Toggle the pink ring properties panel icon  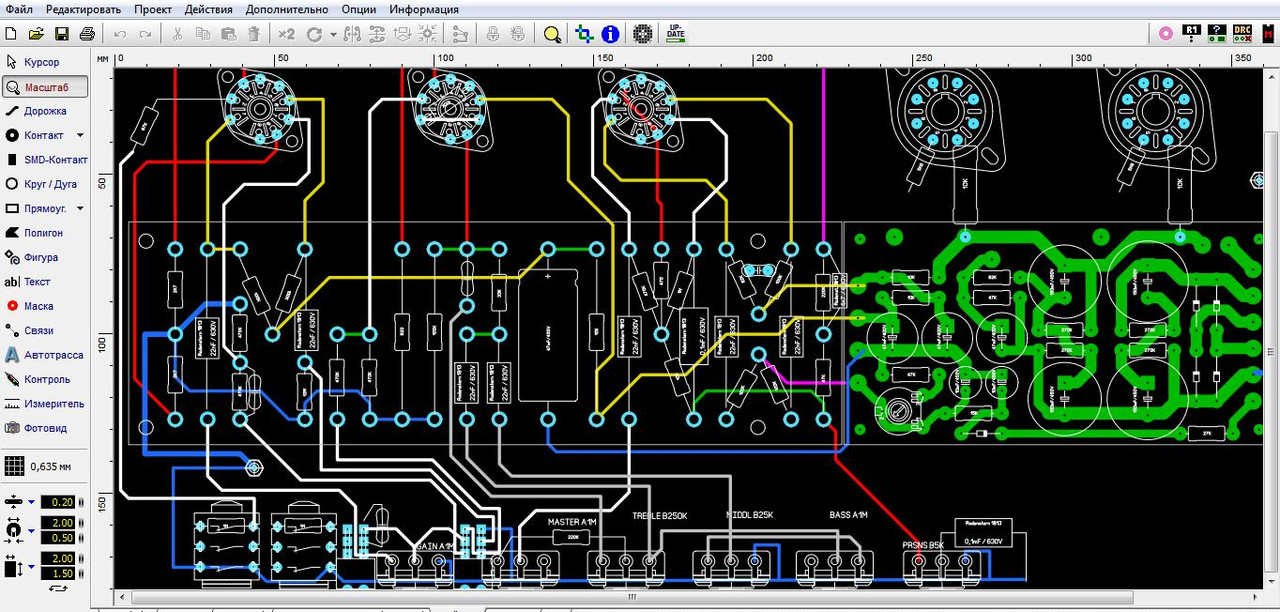[x=1165, y=34]
